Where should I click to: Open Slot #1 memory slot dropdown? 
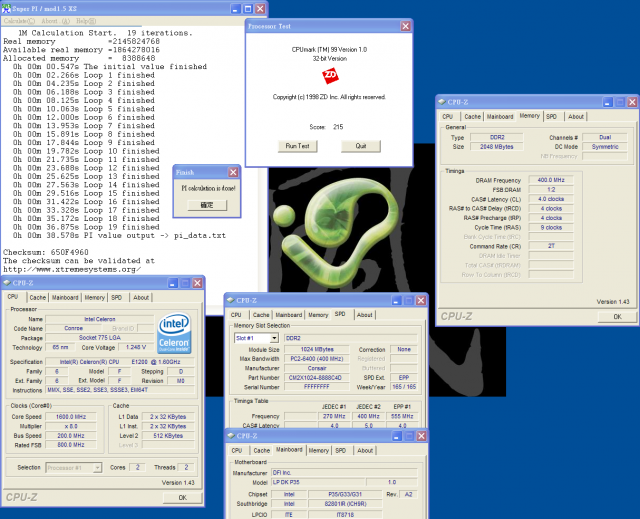(274, 338)
